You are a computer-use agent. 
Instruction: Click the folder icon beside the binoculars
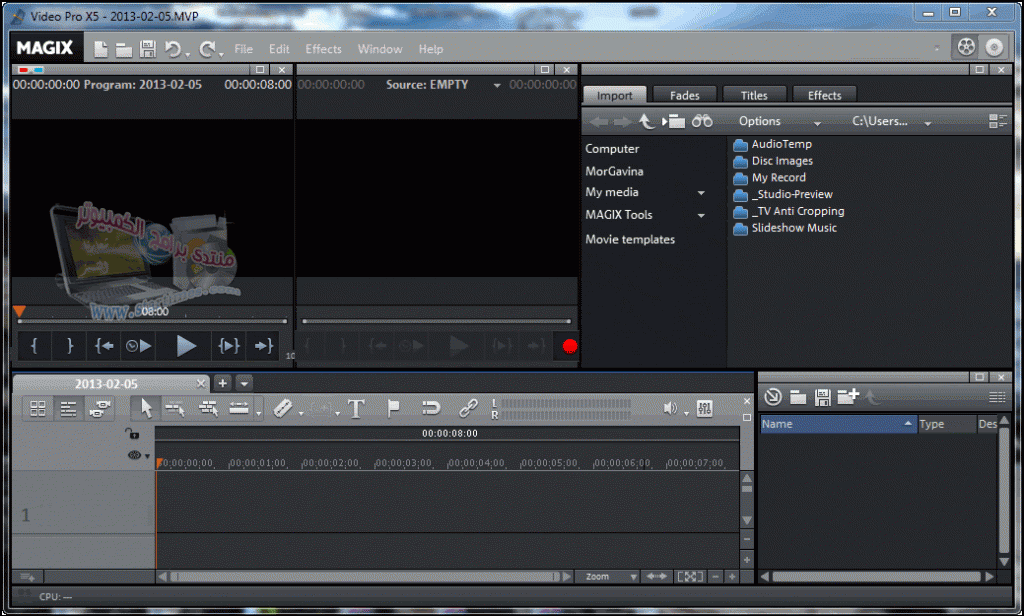(x=674, y=121)
